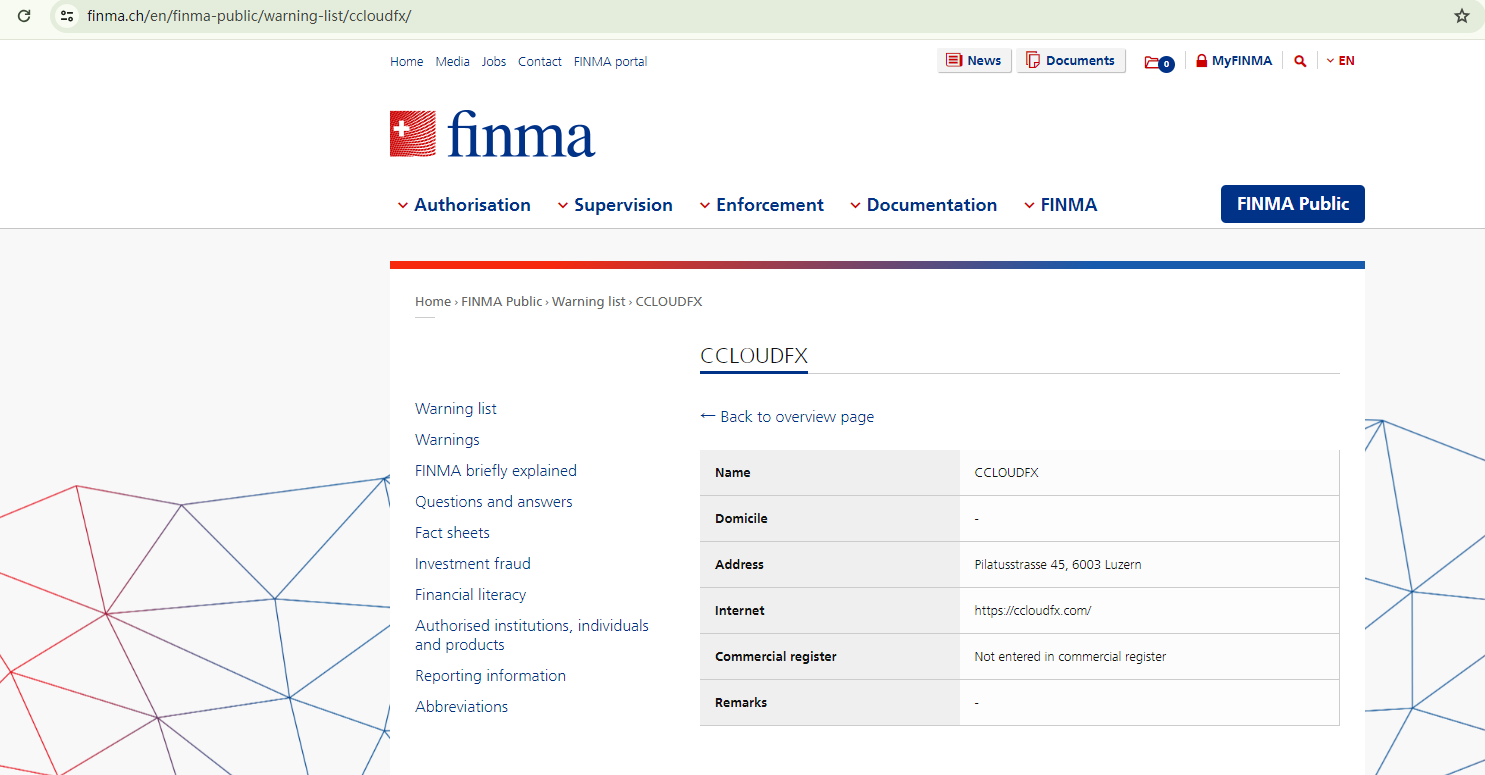This screenshot has width=1485, height=775.
Task: Expand the Enforcement navigation menu
Action: (761, 205)
